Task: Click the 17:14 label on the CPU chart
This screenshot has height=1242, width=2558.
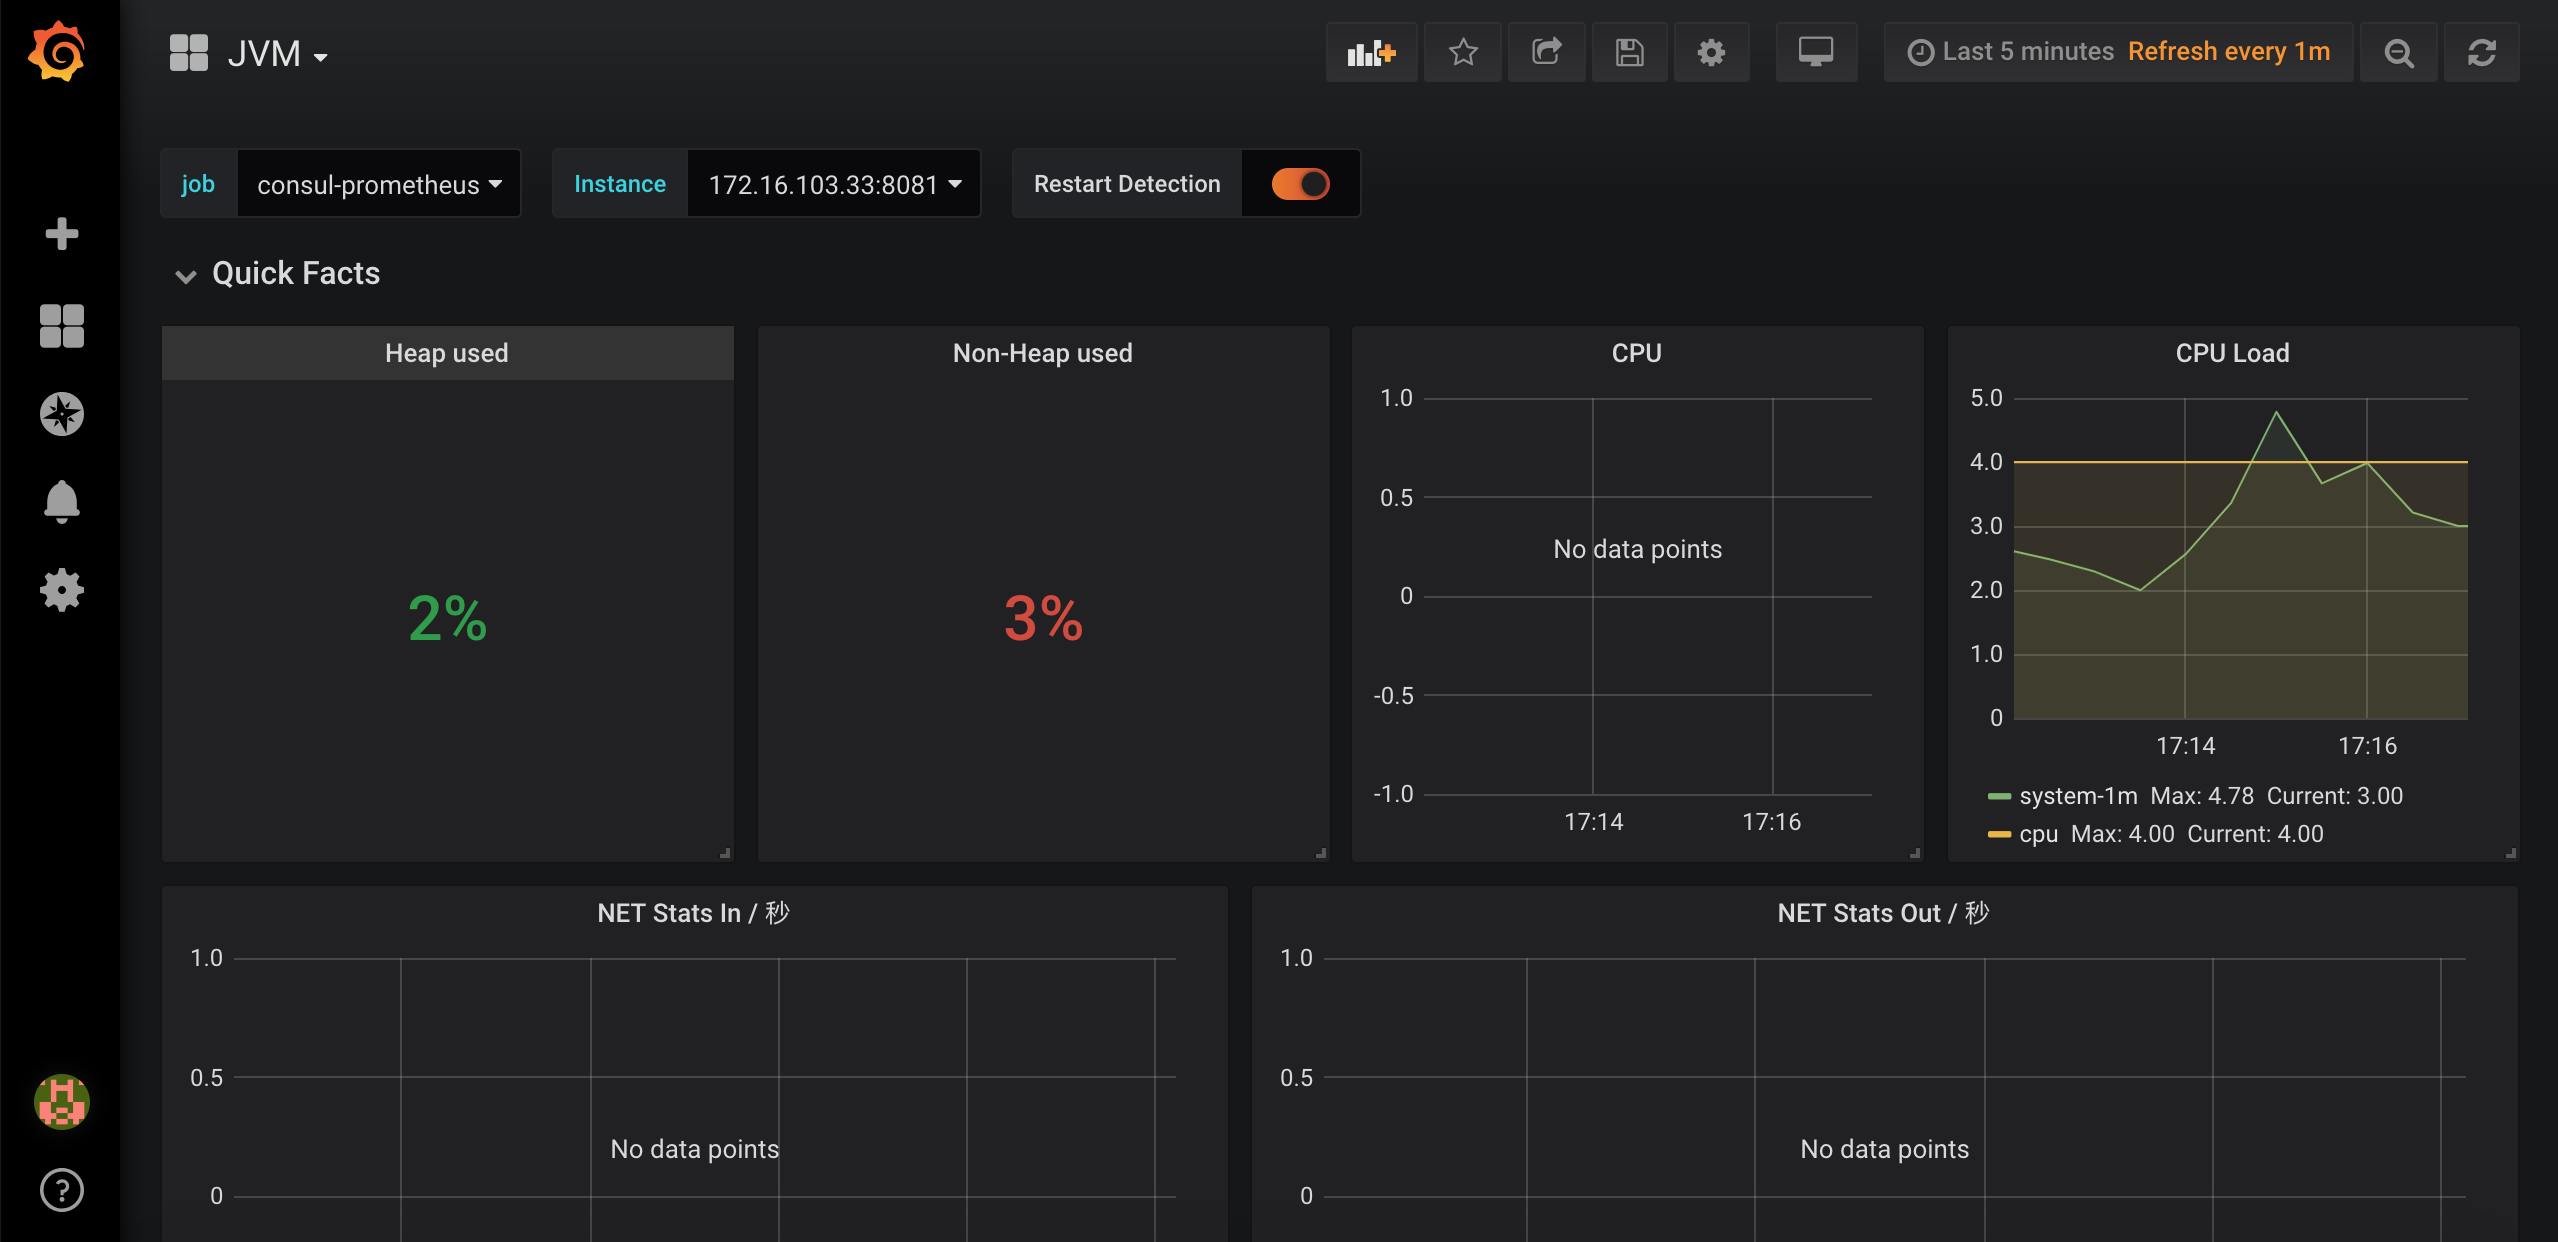Action: point(1593,822)
